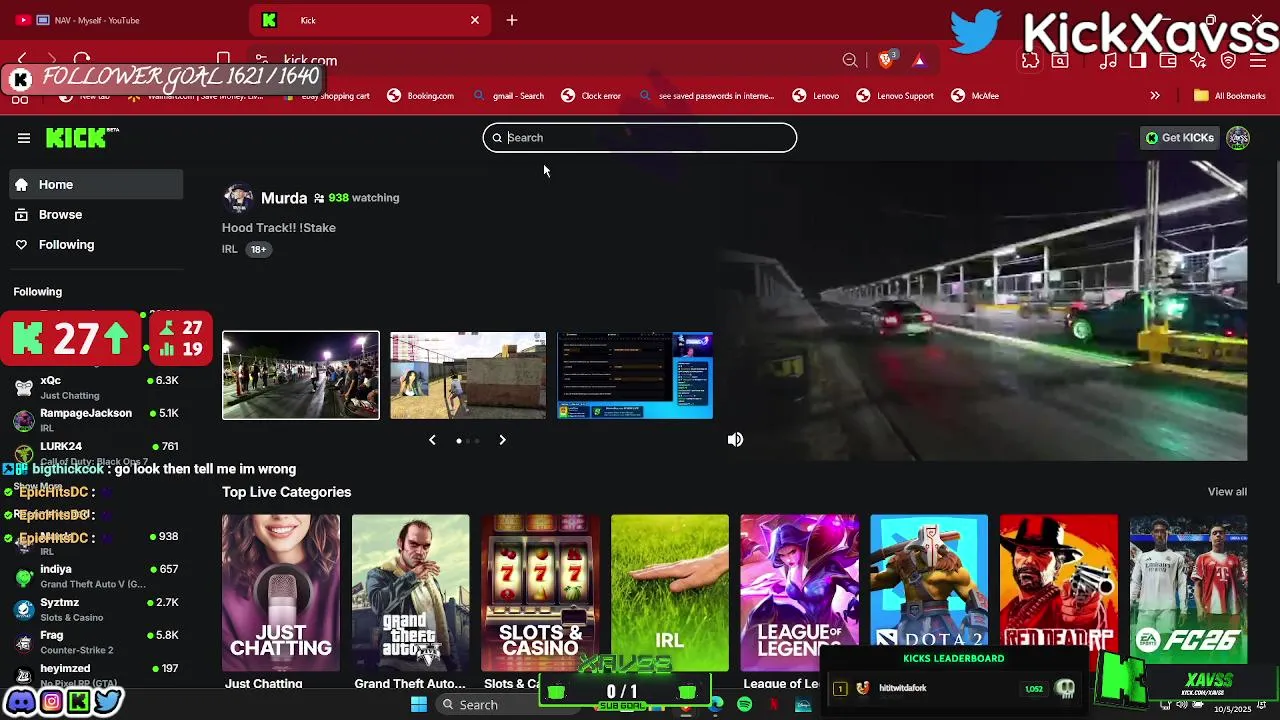This screenshot has height=720, width=1280.
Task: Open the Slots & Casino category card
Action: (x=540, y=592)
